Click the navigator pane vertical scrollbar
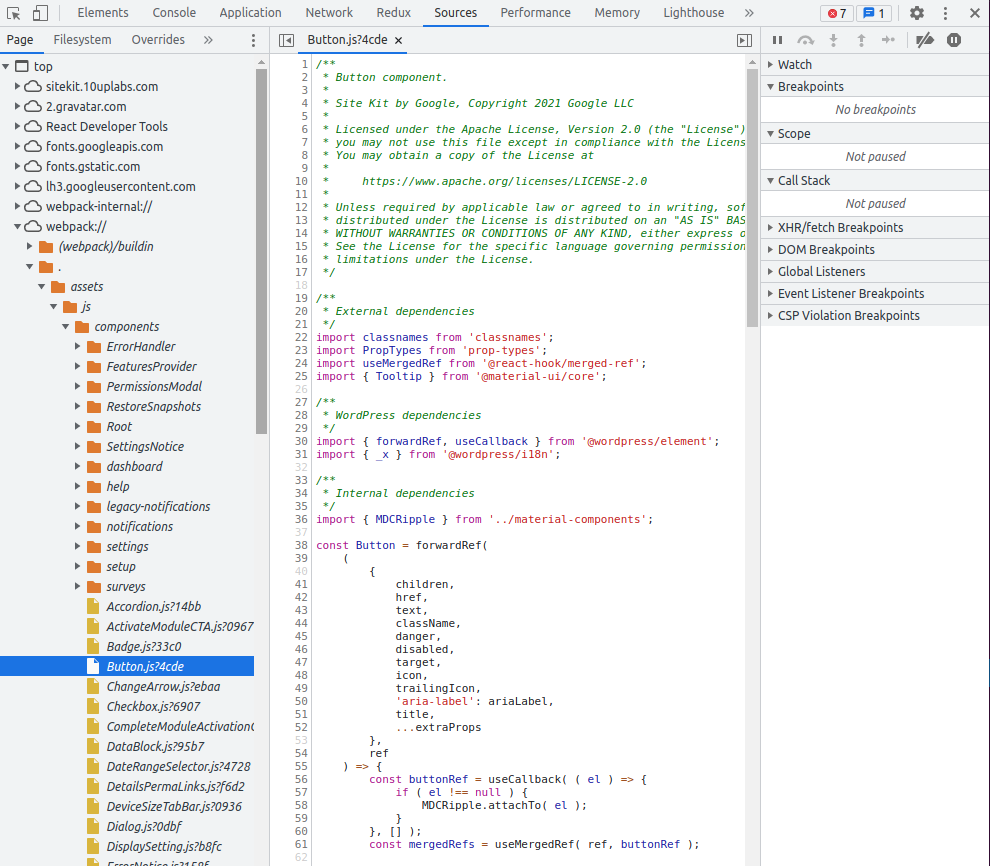This screenshot has width=990, height=866. 261,251
